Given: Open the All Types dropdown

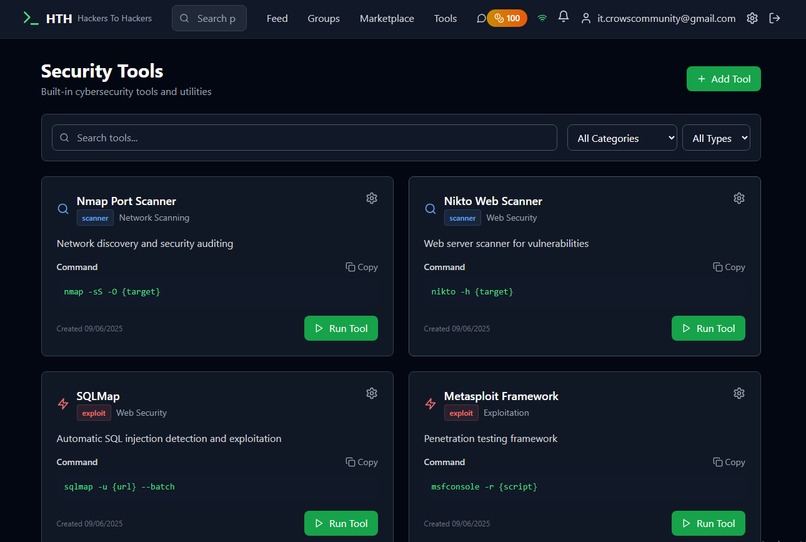Looking at the screenshot, I should click(x=716, y=138).
